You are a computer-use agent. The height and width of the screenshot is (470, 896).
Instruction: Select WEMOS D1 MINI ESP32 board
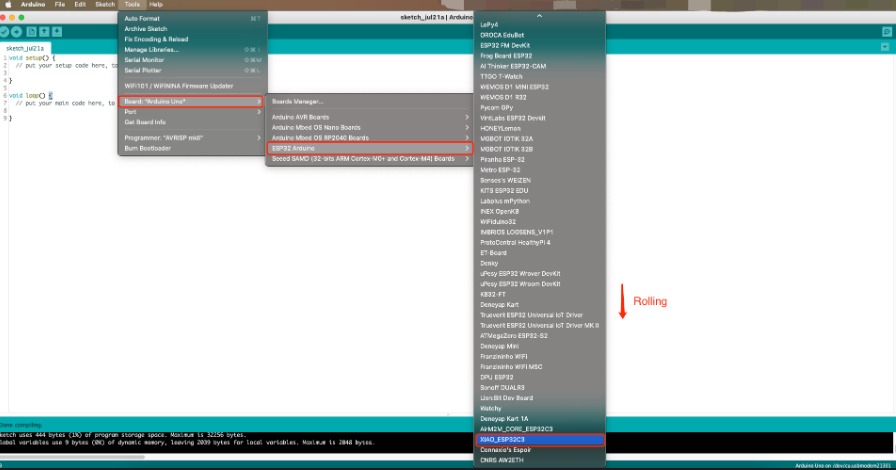[539, 87]
